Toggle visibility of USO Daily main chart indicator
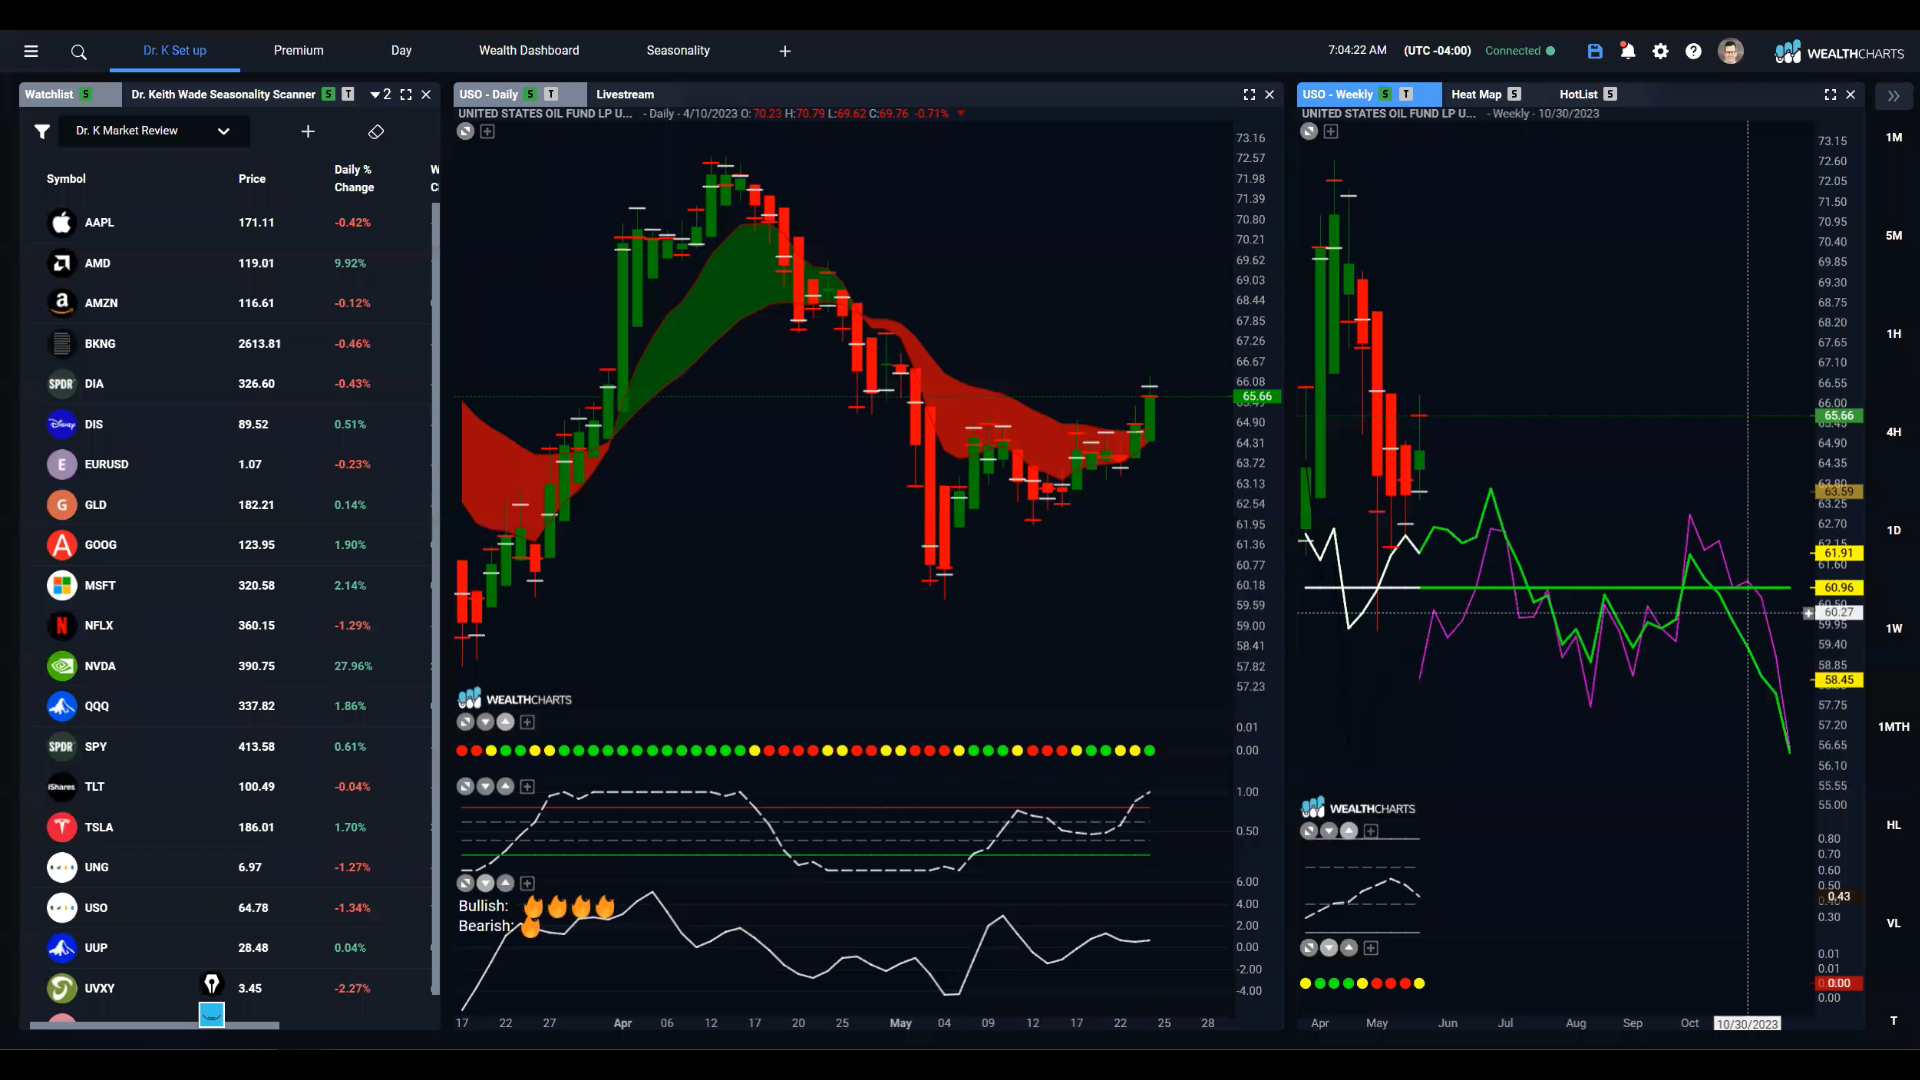 (x=466, y=131)
